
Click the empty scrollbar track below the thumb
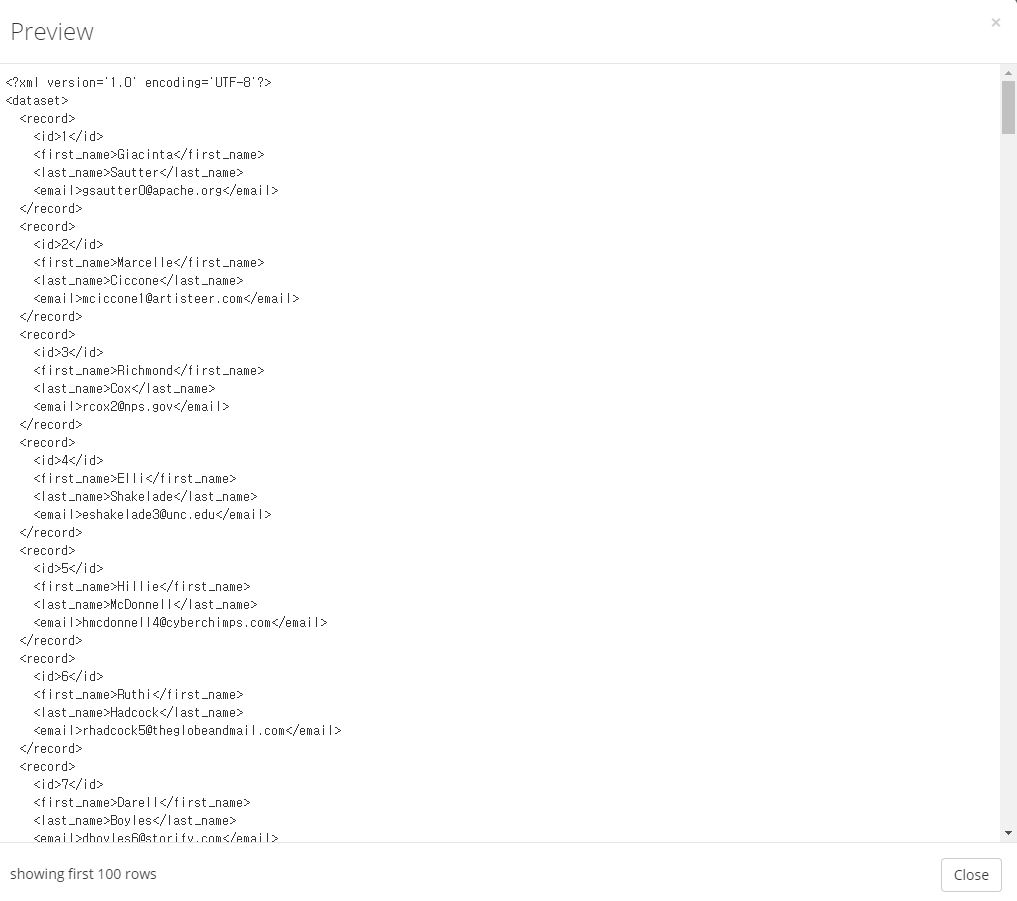(1008, 480)
